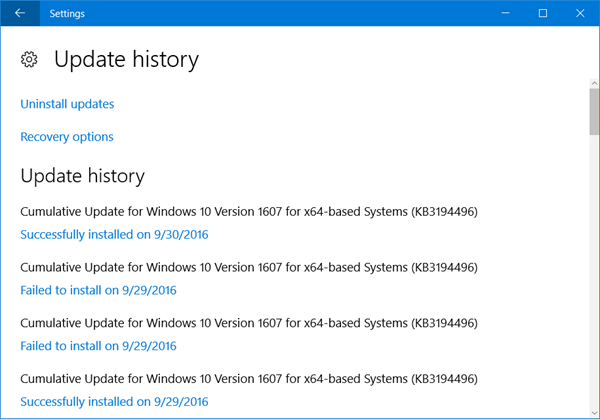600x419 pixels.
Task: View details of 9/30/2016 successful install
Action: pos(114,234)
